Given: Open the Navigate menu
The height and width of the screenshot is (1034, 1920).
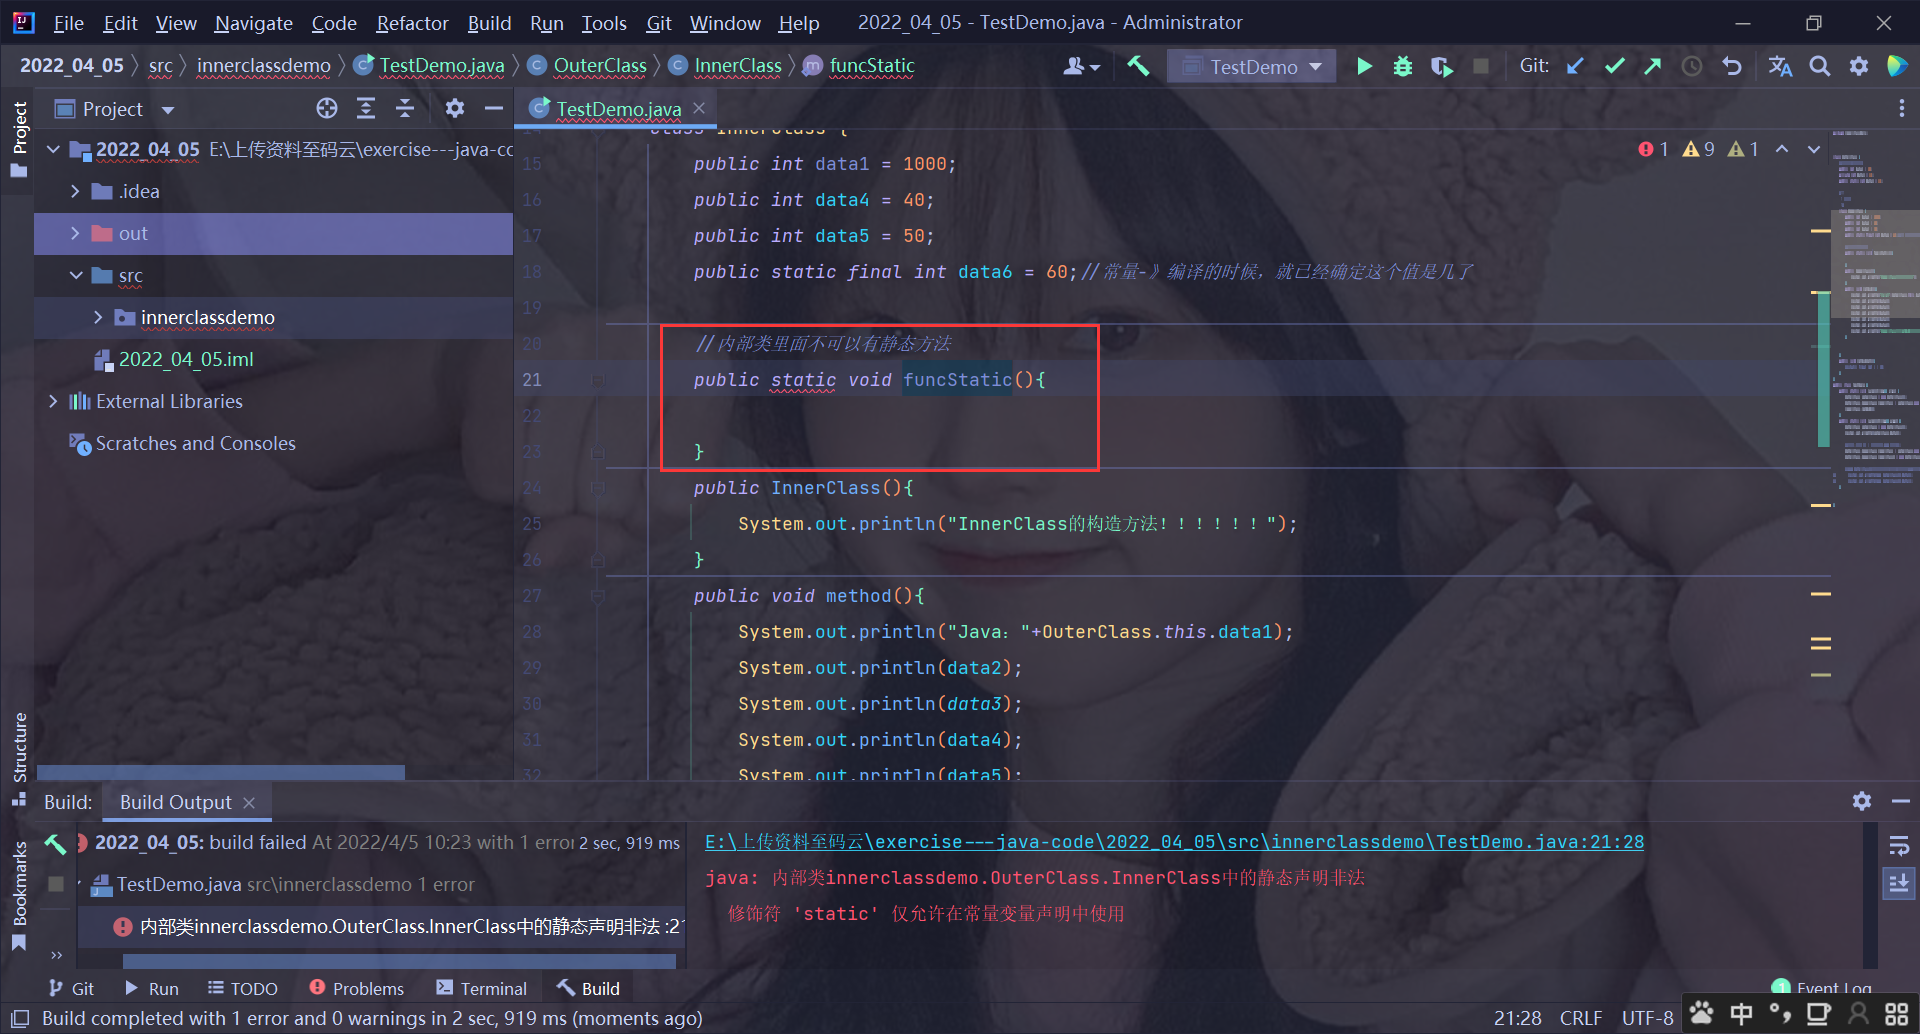Looking at the screenshot, I should coord(253,23).
